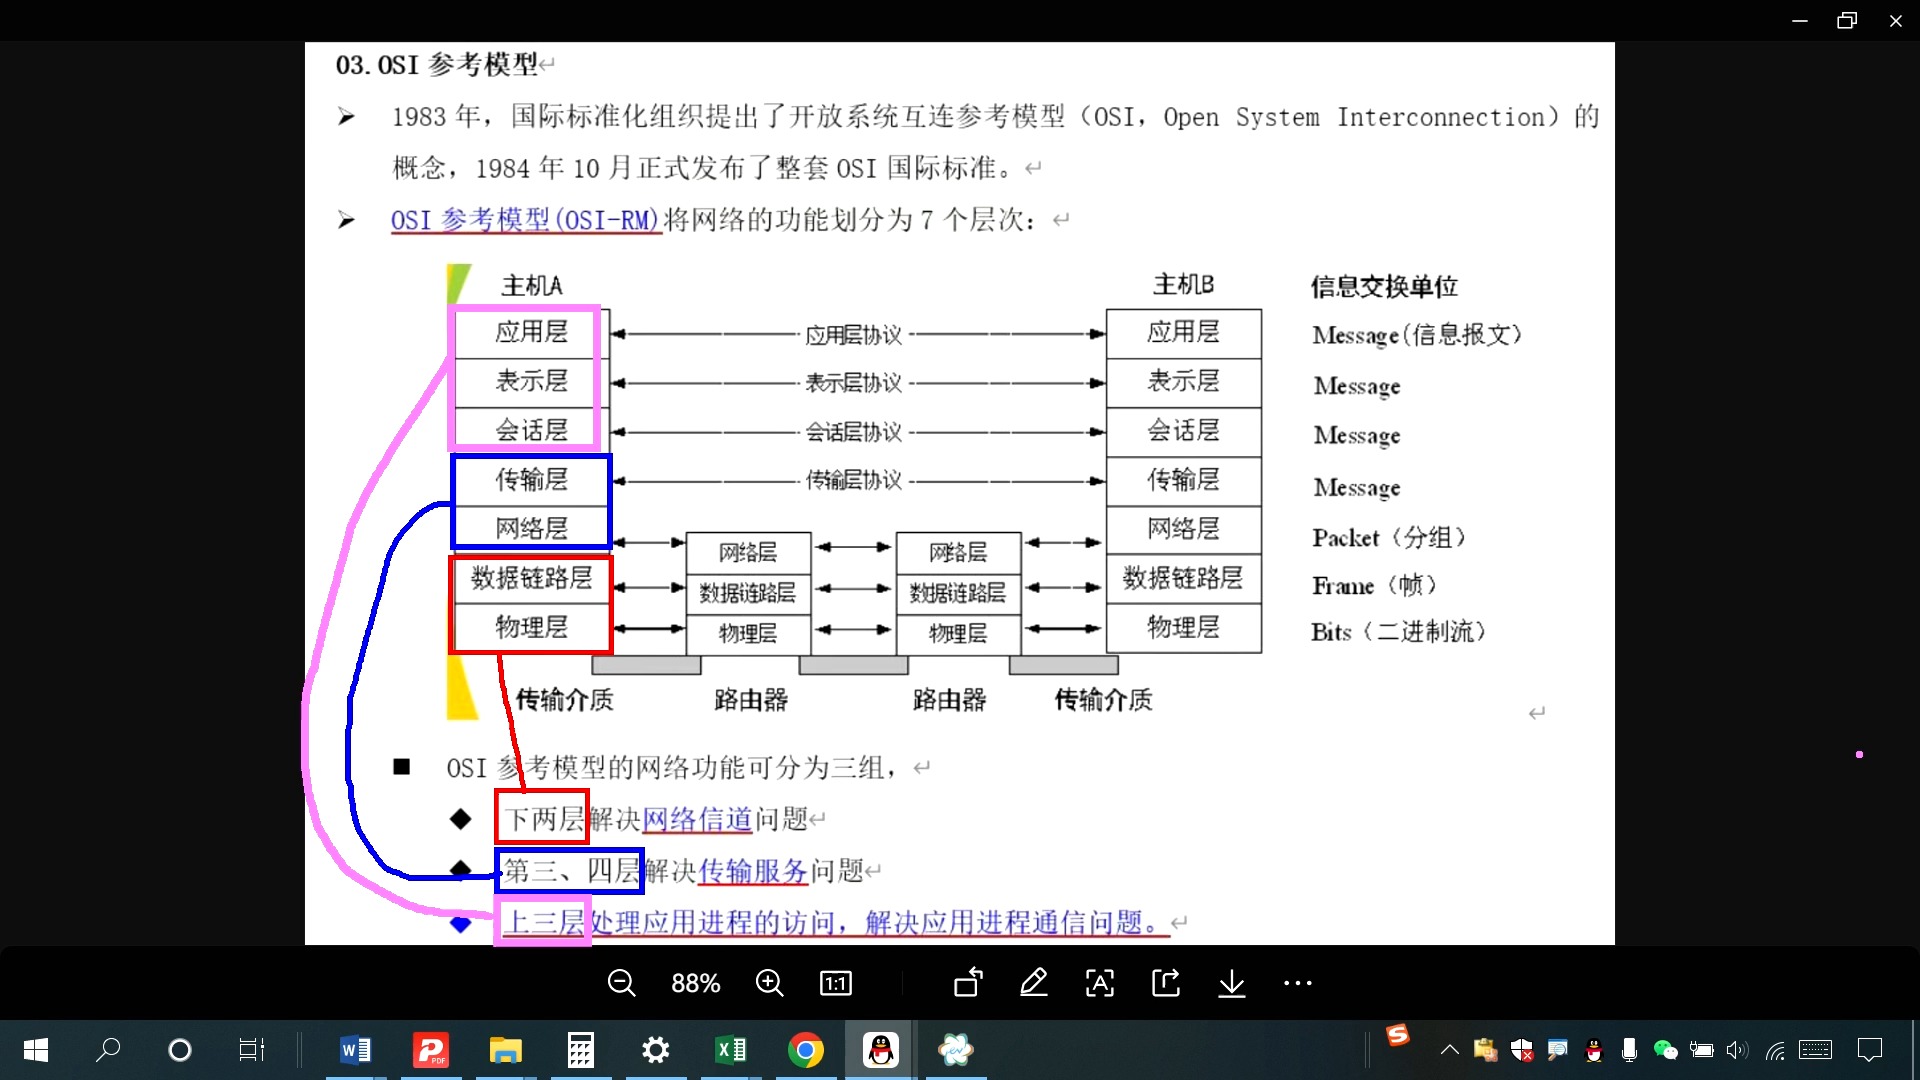Click the more options (…) button
The height and width of the screenshot is (1080, 1920).
tap(1296, 982)
